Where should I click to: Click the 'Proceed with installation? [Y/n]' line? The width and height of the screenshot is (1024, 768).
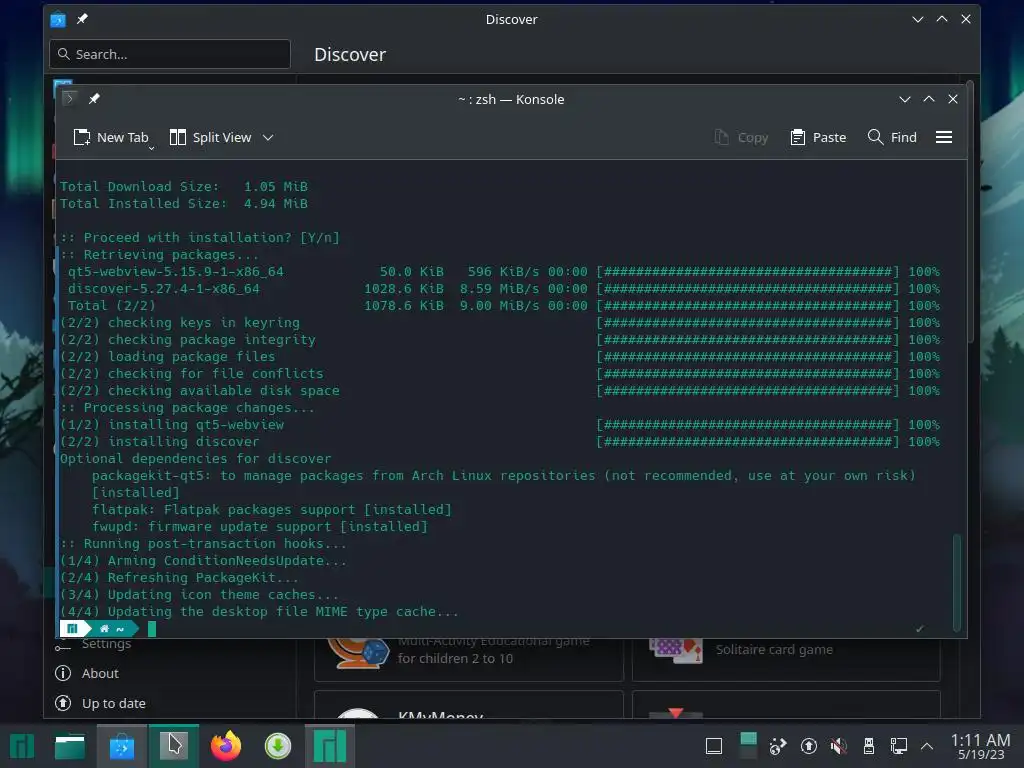tap(200, 238)
